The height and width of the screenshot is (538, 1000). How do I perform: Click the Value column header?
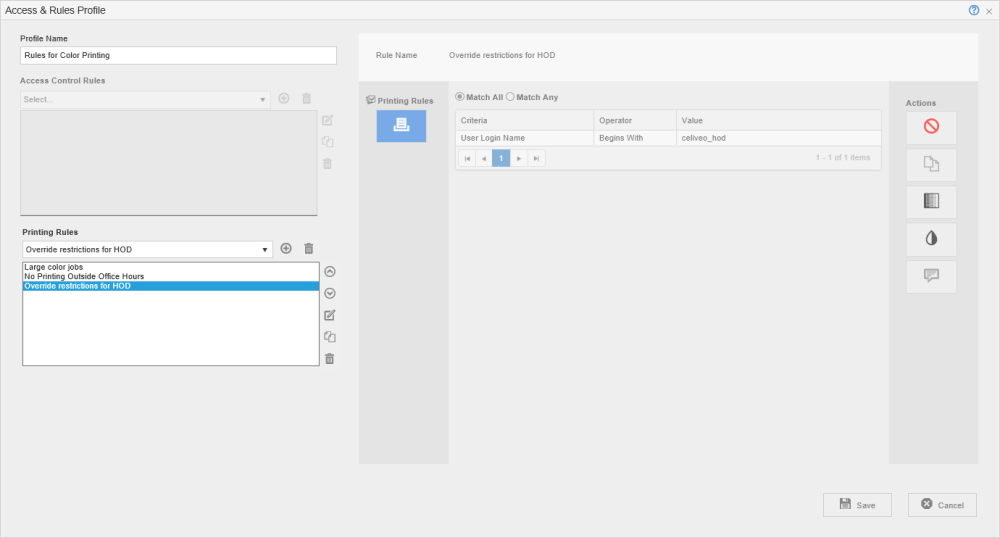pos(779,120)
